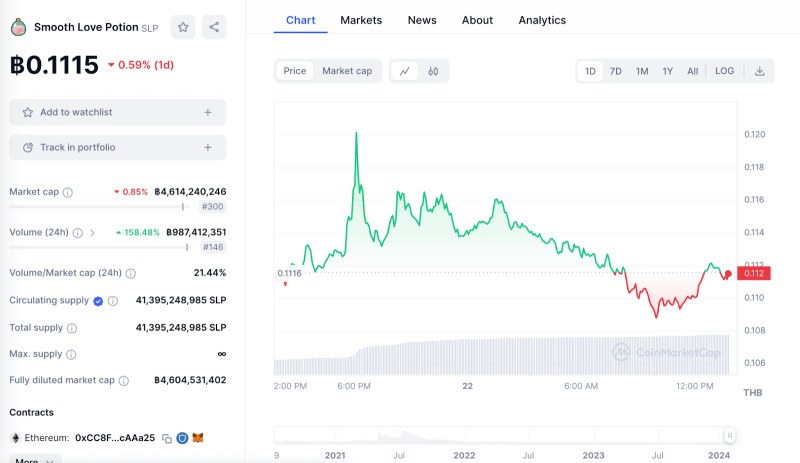Show the 1Y chart range

pos(667,71)
